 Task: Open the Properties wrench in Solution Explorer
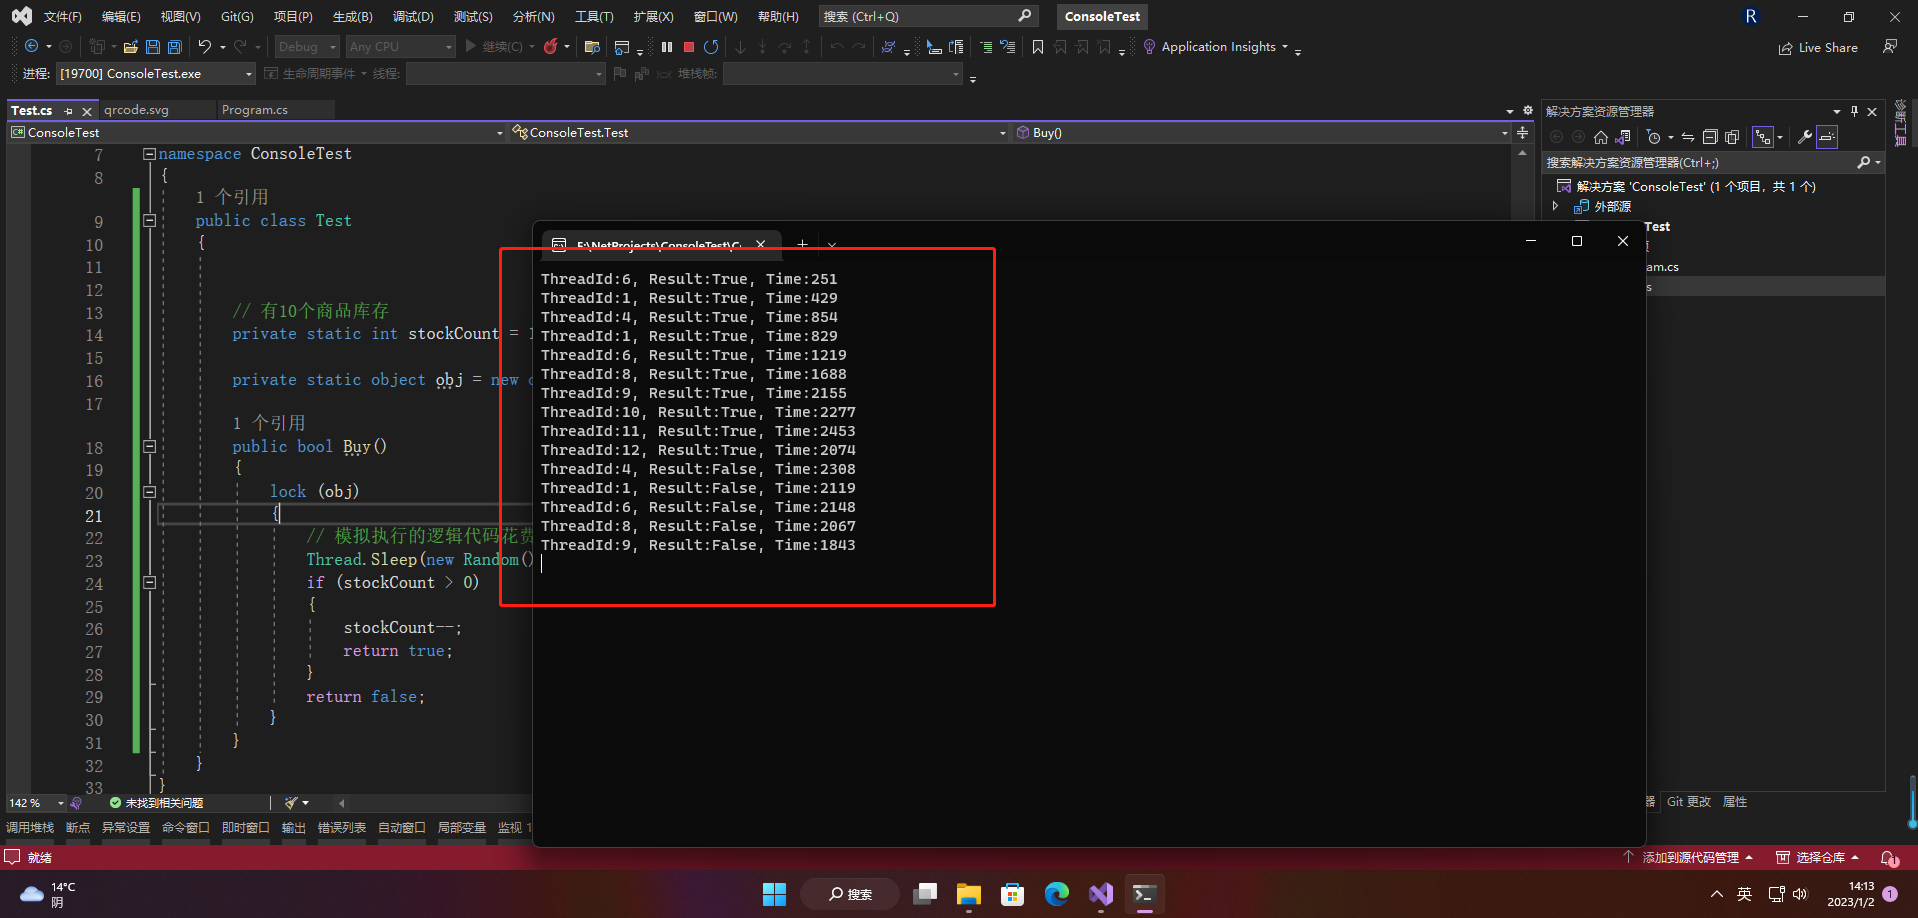(x=1806, y=137)
